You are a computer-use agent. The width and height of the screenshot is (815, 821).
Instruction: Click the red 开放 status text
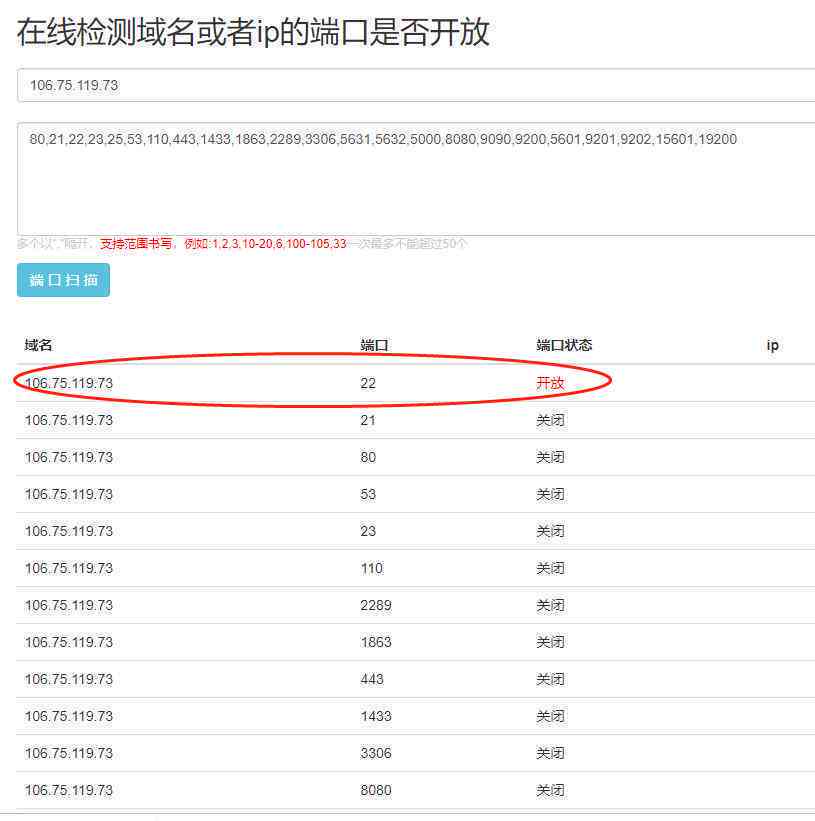(x=550, y=383)
